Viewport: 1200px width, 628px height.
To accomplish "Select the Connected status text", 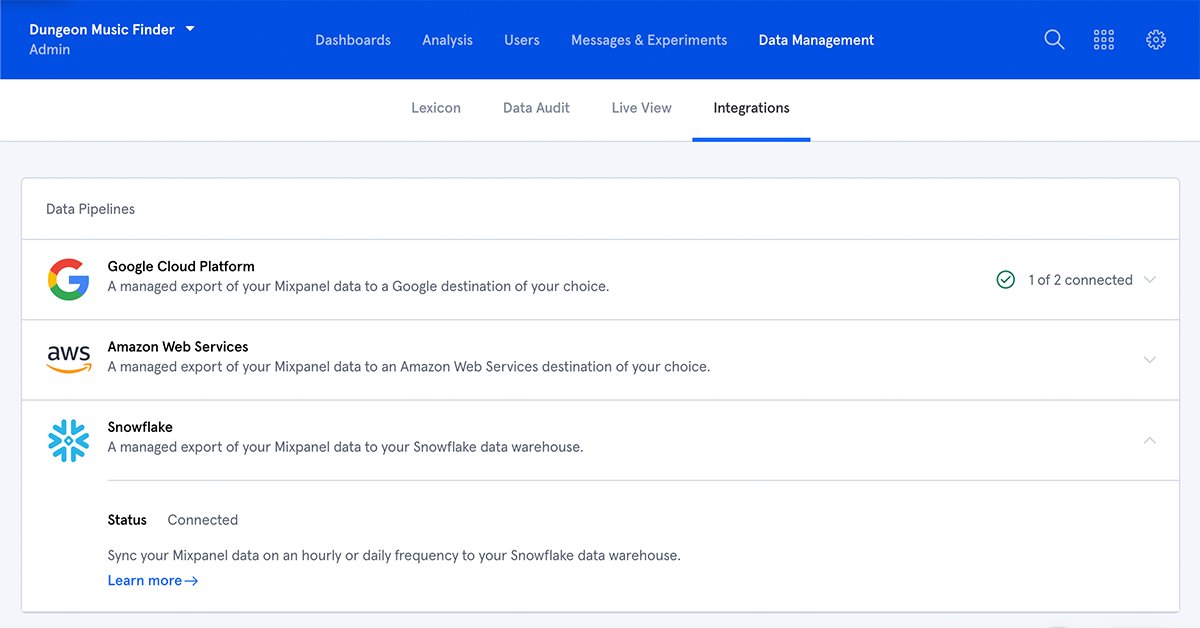I will pos(203,519).
